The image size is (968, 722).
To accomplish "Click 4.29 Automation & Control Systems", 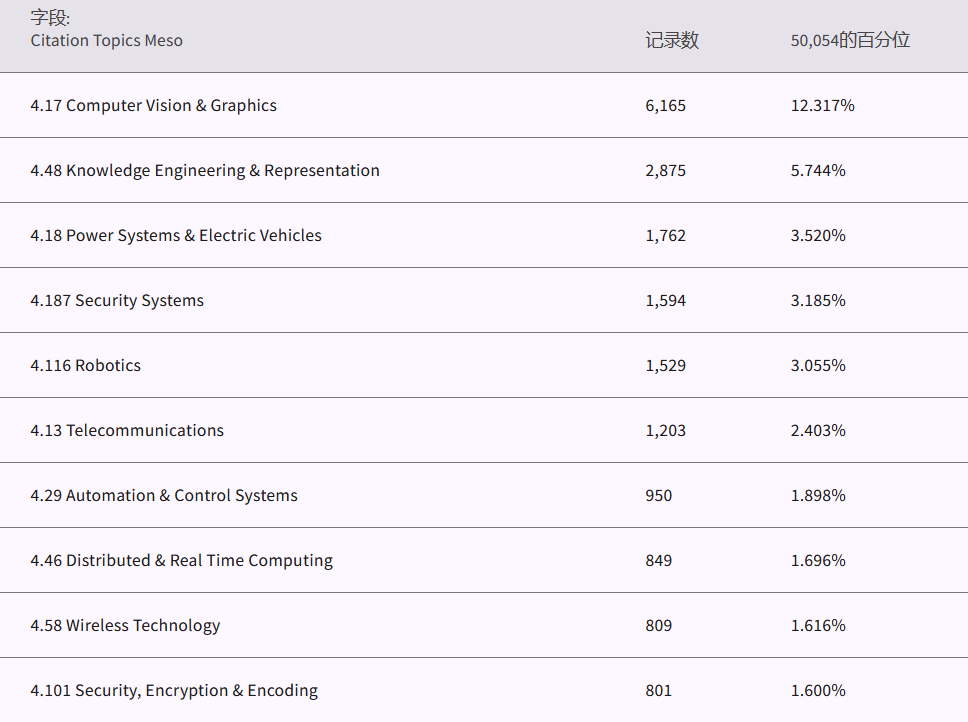I will pos(164,496).
